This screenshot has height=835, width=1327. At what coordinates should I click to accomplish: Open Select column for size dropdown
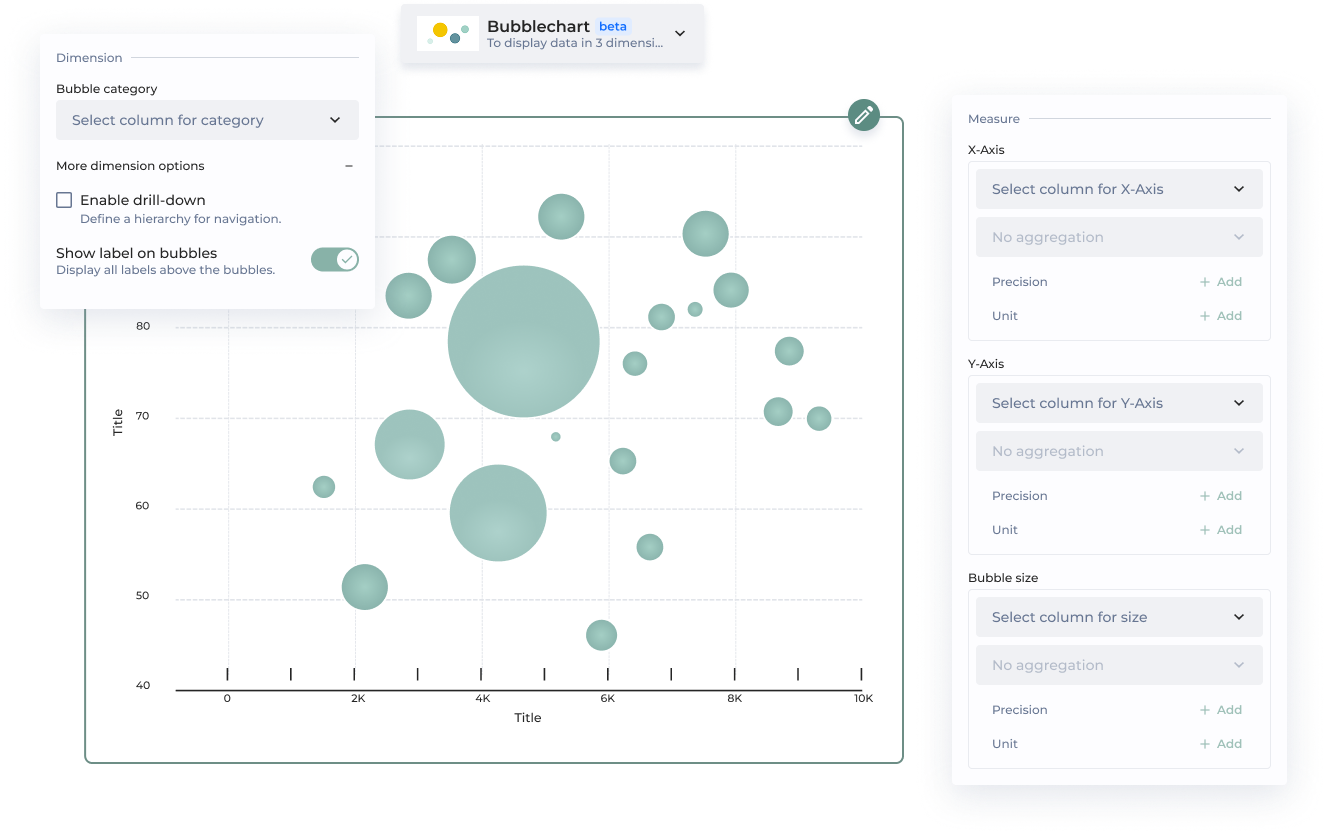[x=1118, y=617]
